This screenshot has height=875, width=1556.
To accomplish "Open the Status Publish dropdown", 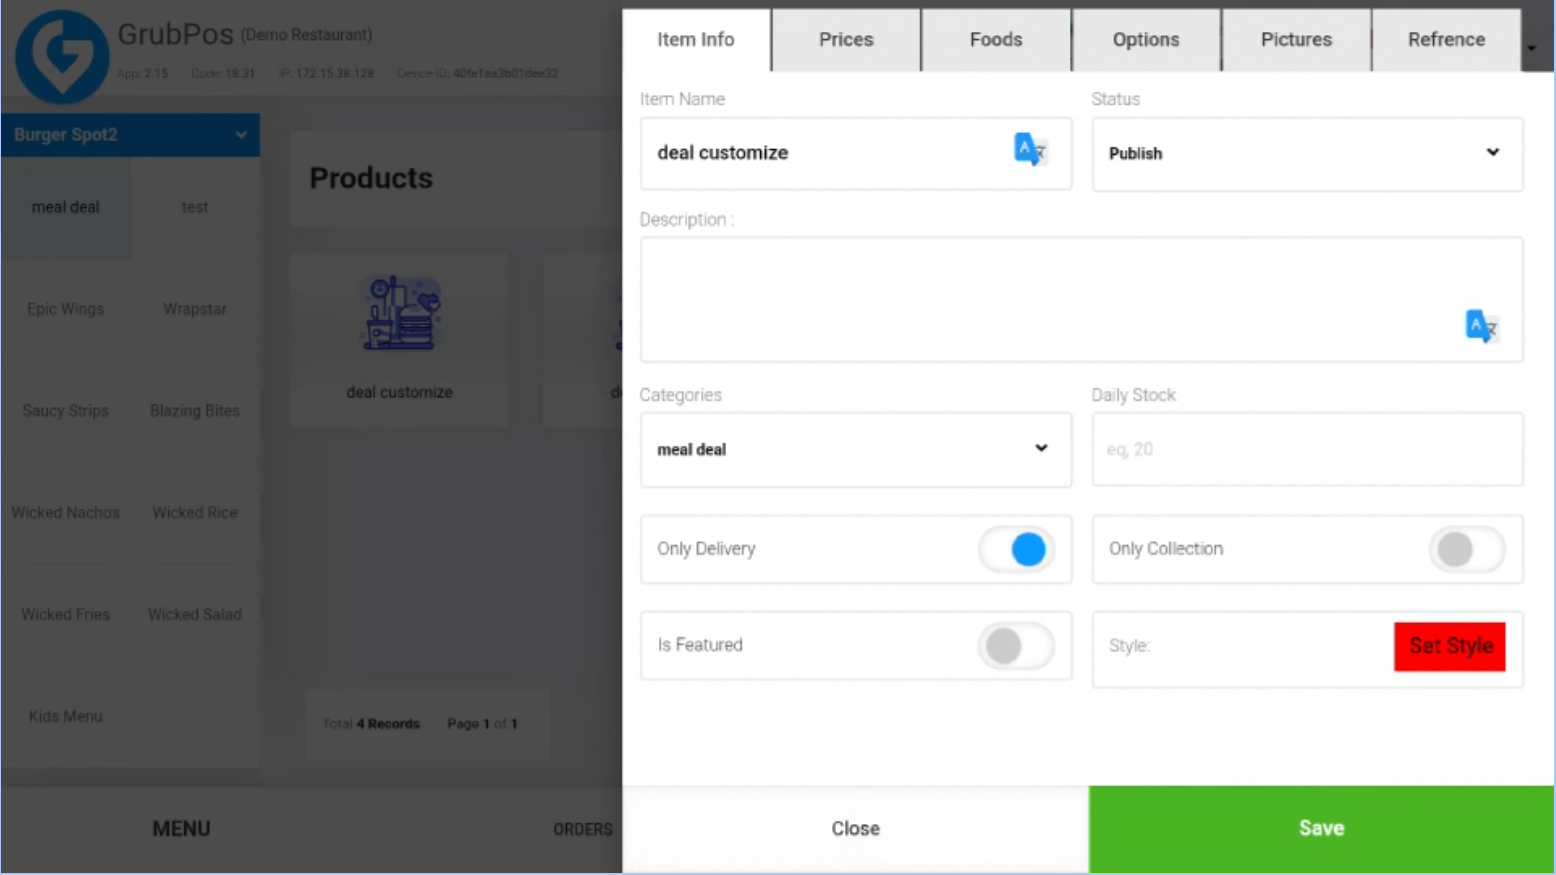I will [1307, 154].
